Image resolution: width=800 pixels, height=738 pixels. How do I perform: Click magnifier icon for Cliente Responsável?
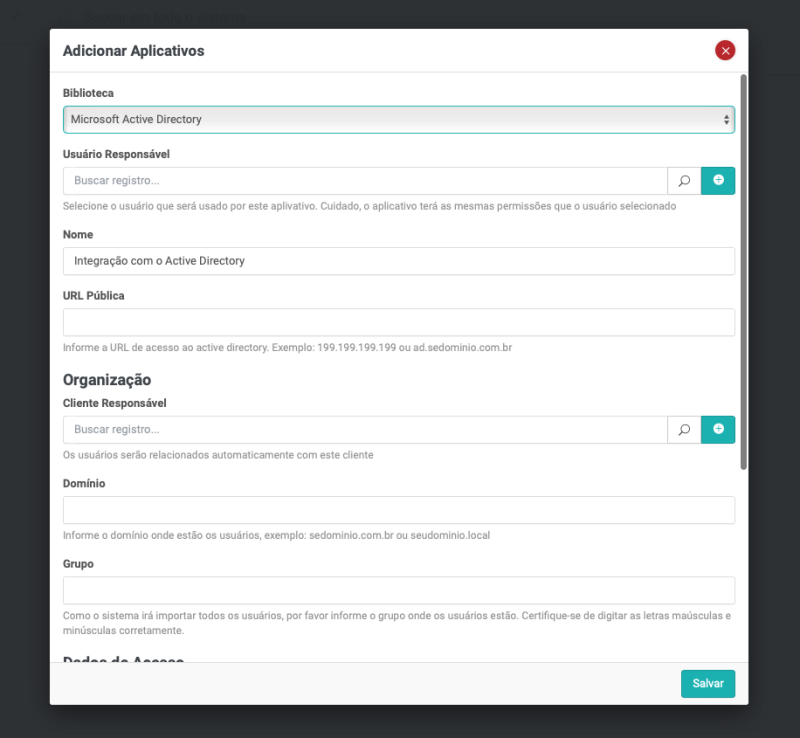[684, 430]
